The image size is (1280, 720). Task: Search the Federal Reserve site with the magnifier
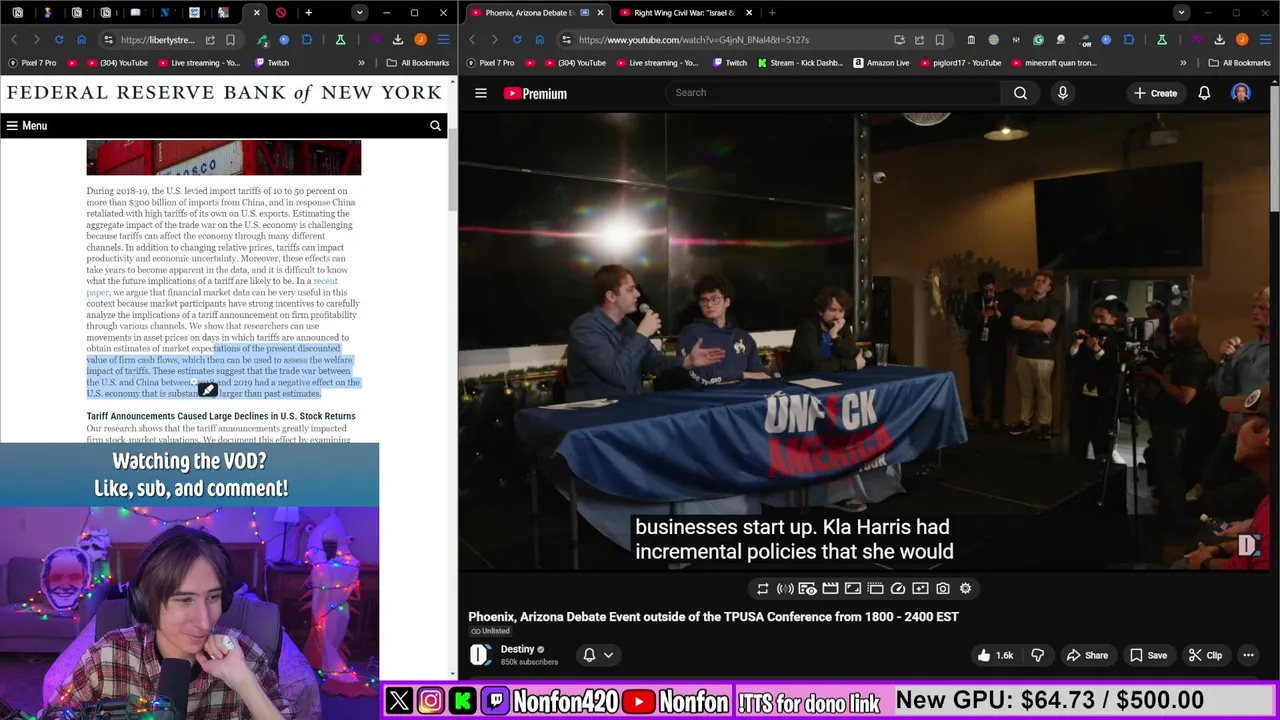pos(435,126)
